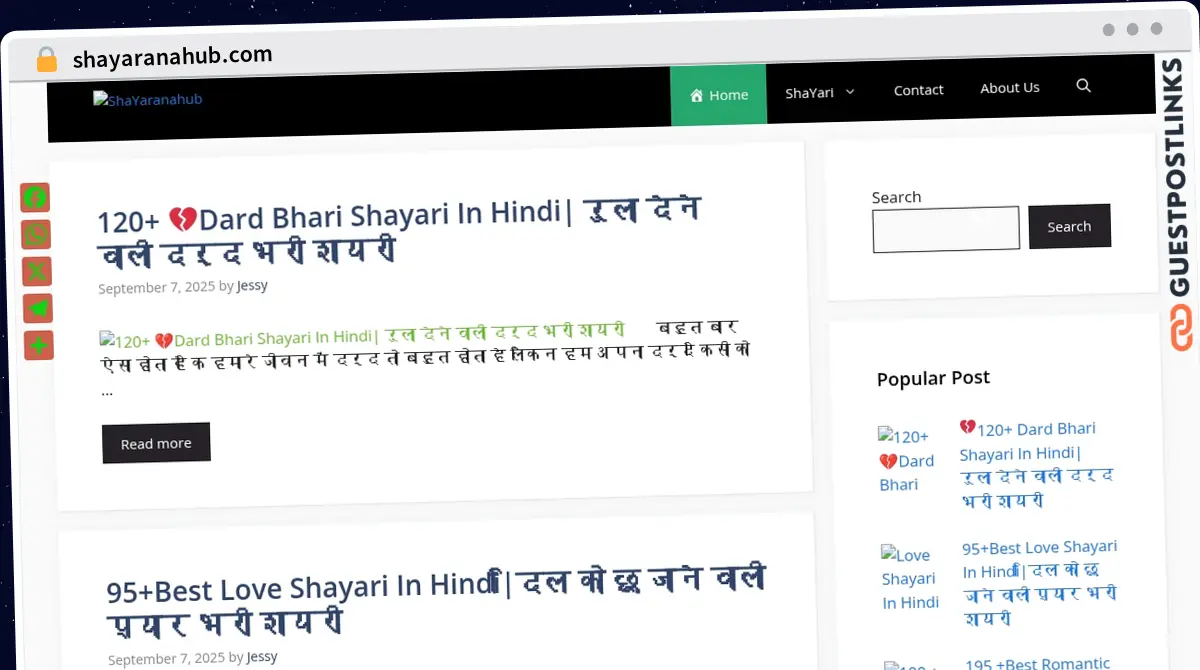Open the About Us page
This screenshot has height=670, width=1200.
click(1009, 87)
